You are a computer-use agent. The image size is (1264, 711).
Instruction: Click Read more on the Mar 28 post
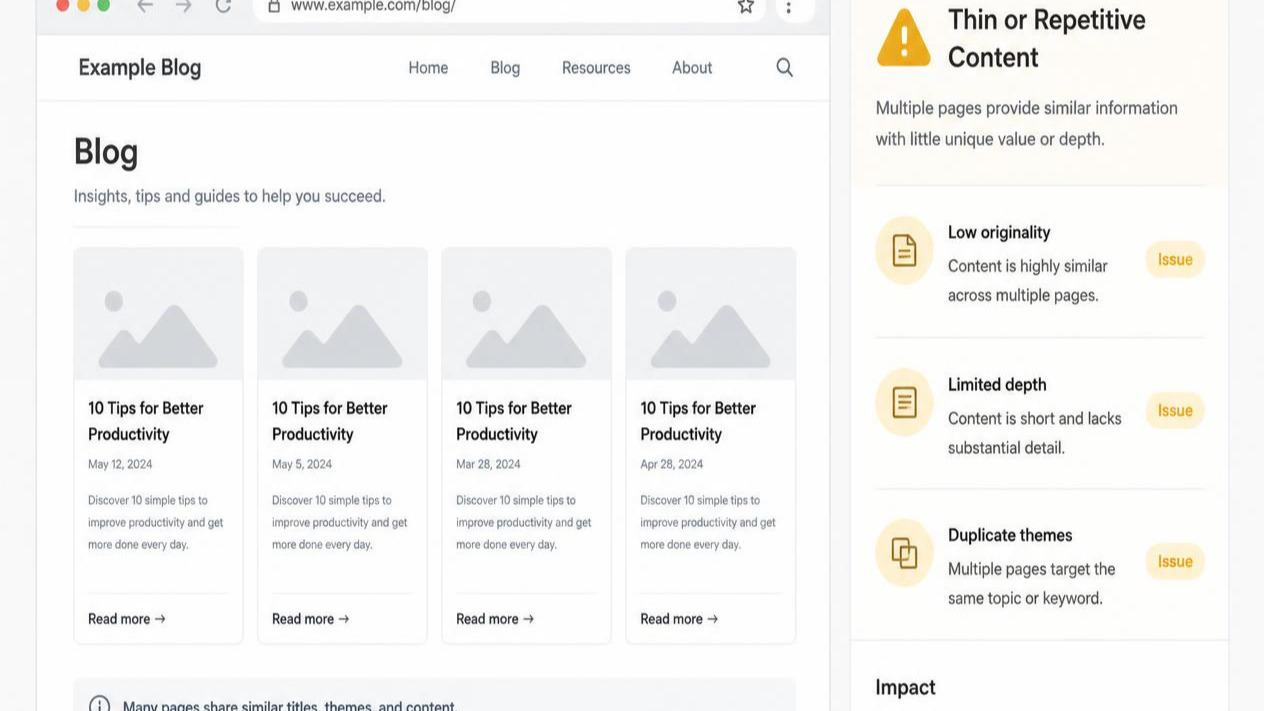[495, 619]
